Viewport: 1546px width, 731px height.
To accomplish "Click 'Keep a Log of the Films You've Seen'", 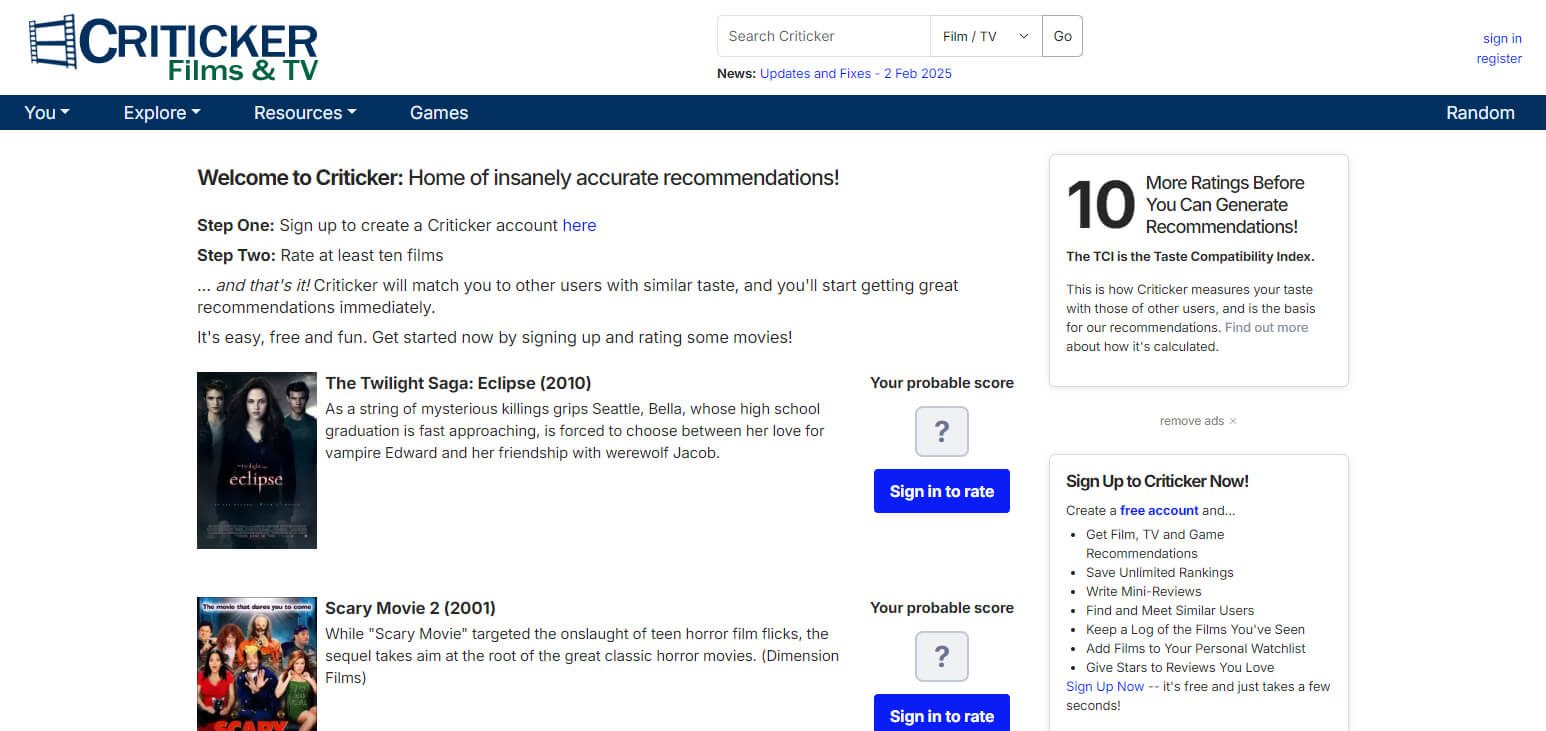I will 1195,629.
